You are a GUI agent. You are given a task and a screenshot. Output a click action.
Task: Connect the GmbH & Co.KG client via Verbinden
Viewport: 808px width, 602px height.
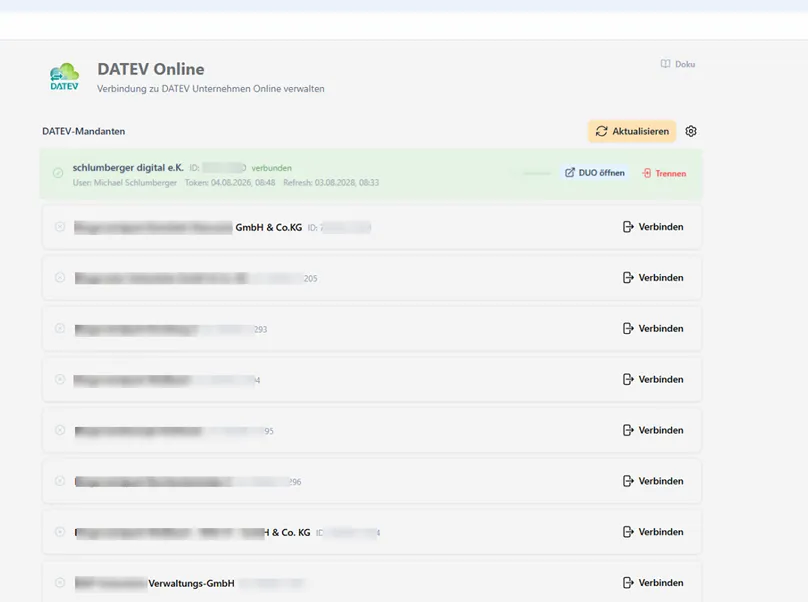tap(653, 227)
